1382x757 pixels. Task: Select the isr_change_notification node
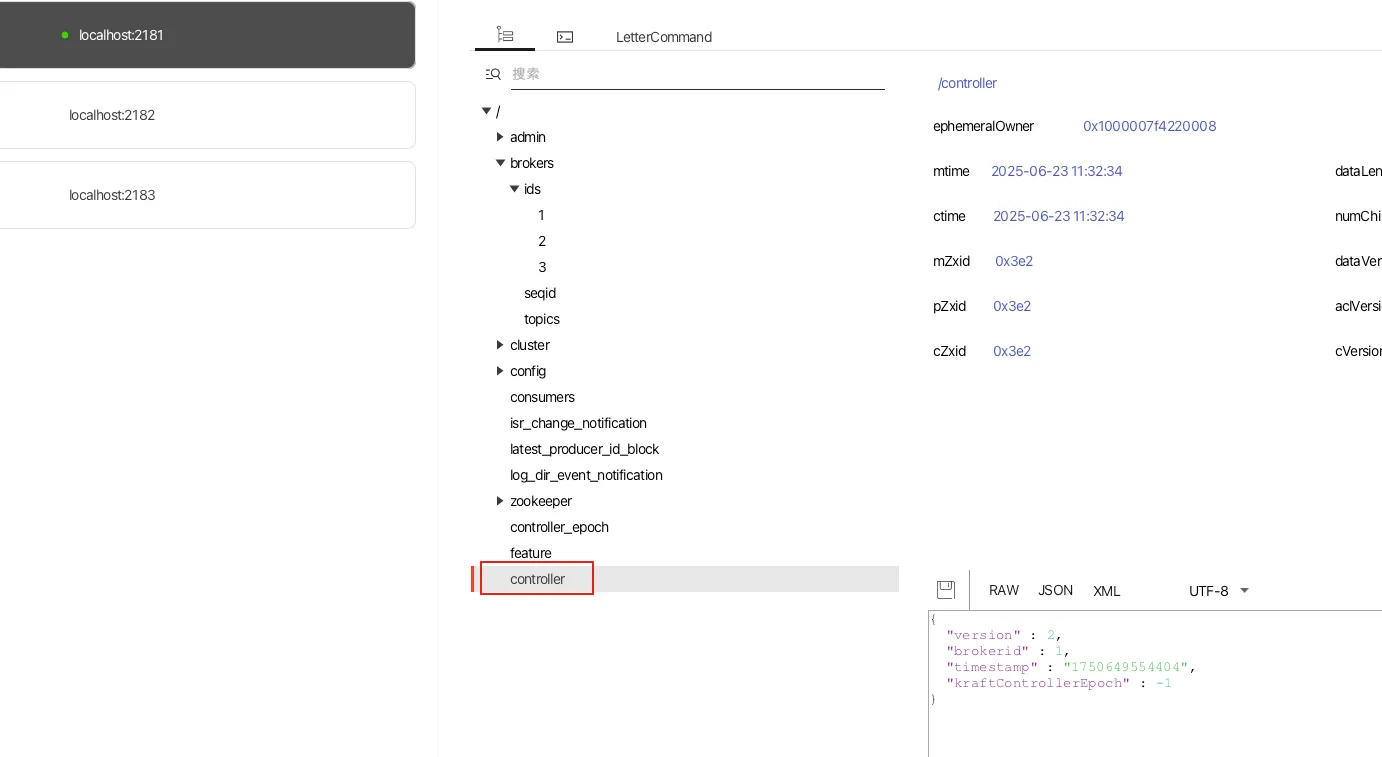click(578, 423)
